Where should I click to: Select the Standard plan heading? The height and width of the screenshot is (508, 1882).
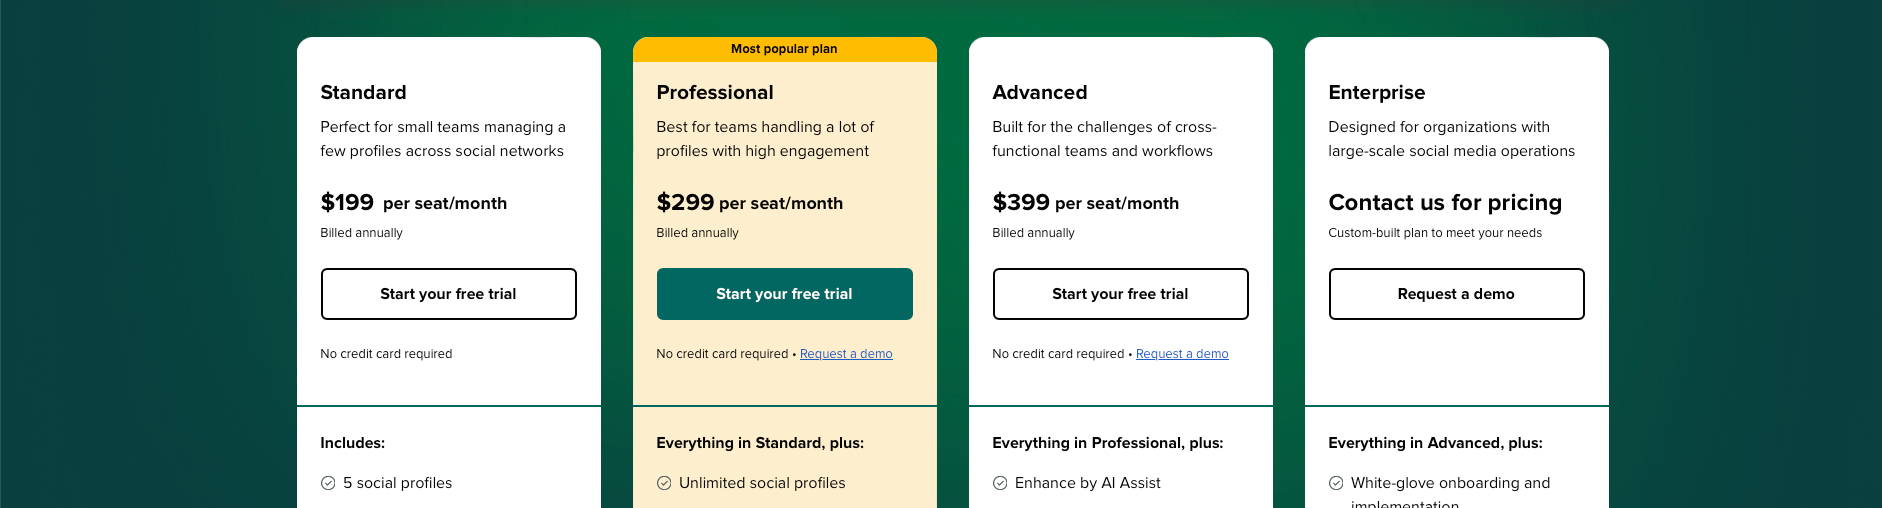tap(363, 92)
